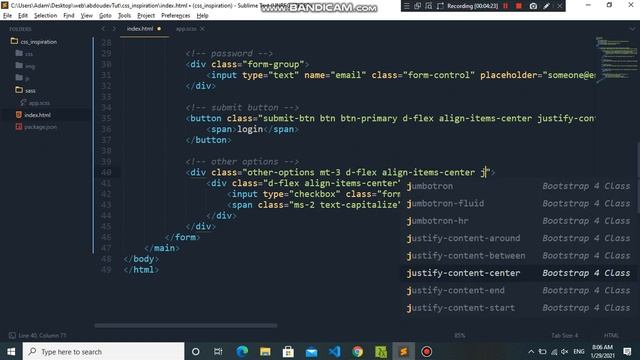Viewport: 640px width, 360px height.
Task: Switch to the app.scss tab
Action: (x=186, y=29)
